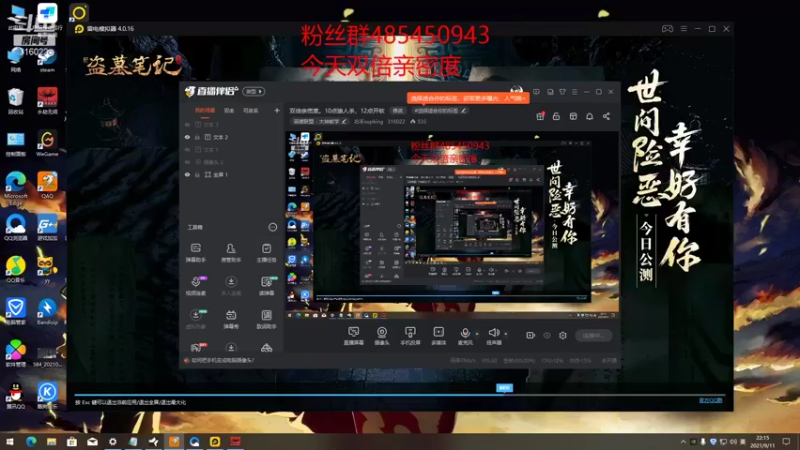Open 腾讯QQ desktop shortcut

(x=16, y=396)
